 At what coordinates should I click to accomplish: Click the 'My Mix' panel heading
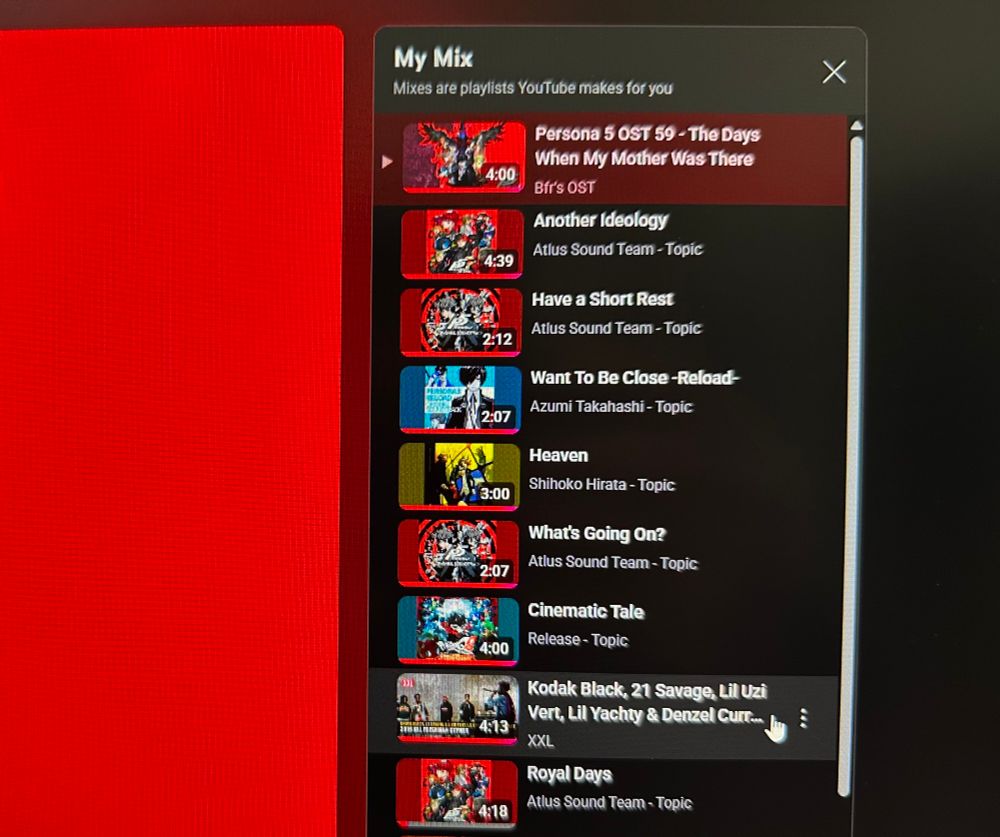coord(433,58)
